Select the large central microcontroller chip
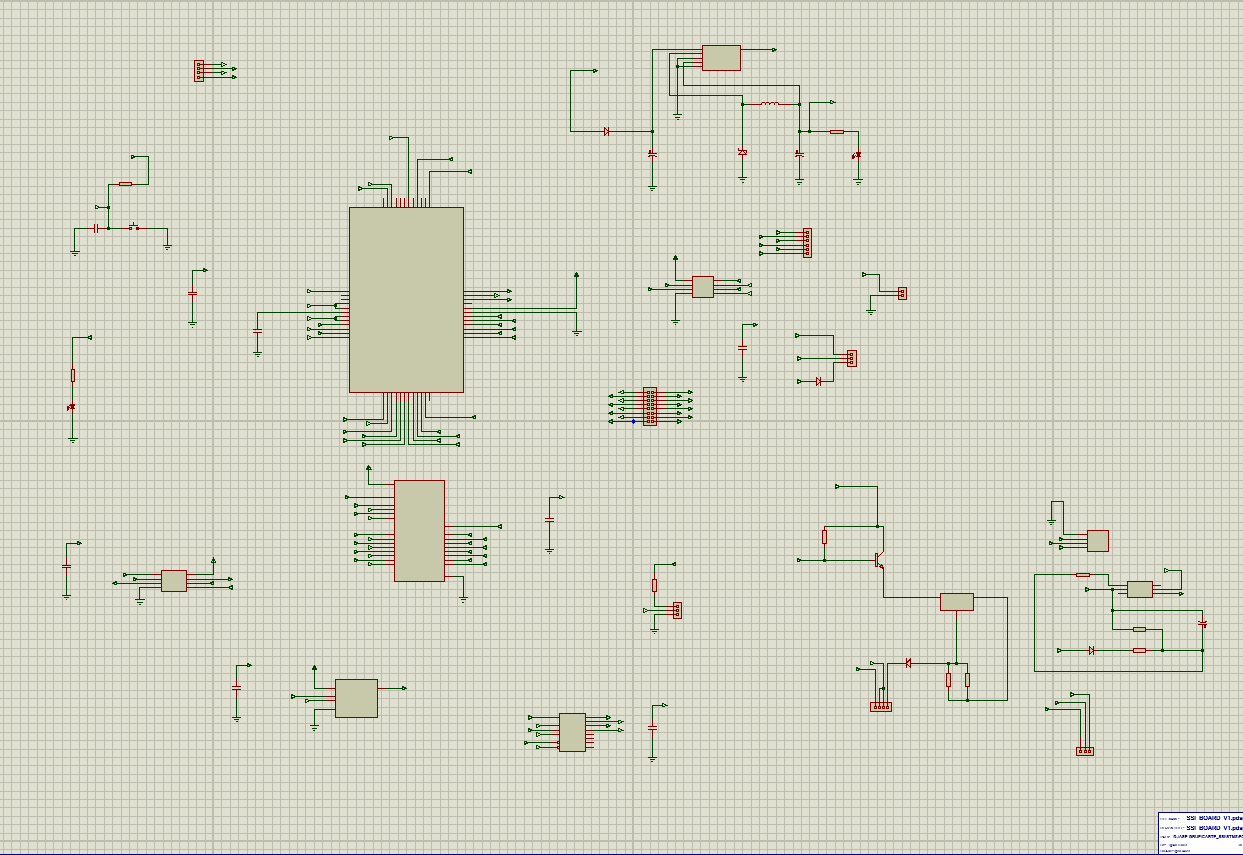 pos(406,300)
